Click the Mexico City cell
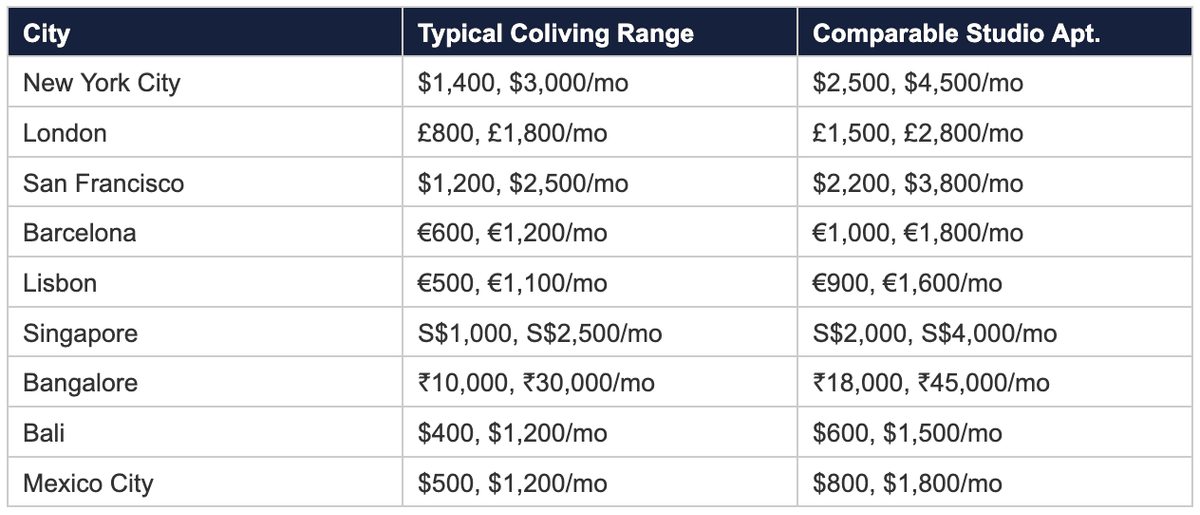This screenshot has height=515, width=1200. coord(88,483)
